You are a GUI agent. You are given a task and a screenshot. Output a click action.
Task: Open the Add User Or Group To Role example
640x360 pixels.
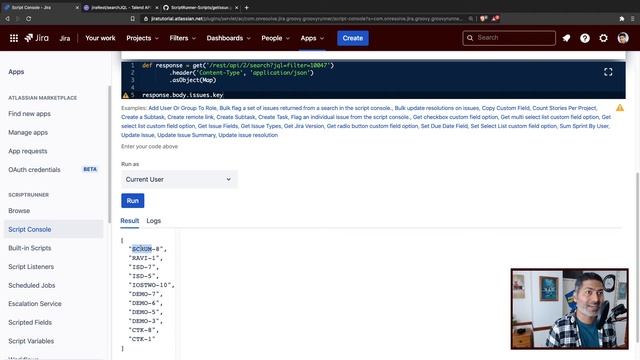182,108
